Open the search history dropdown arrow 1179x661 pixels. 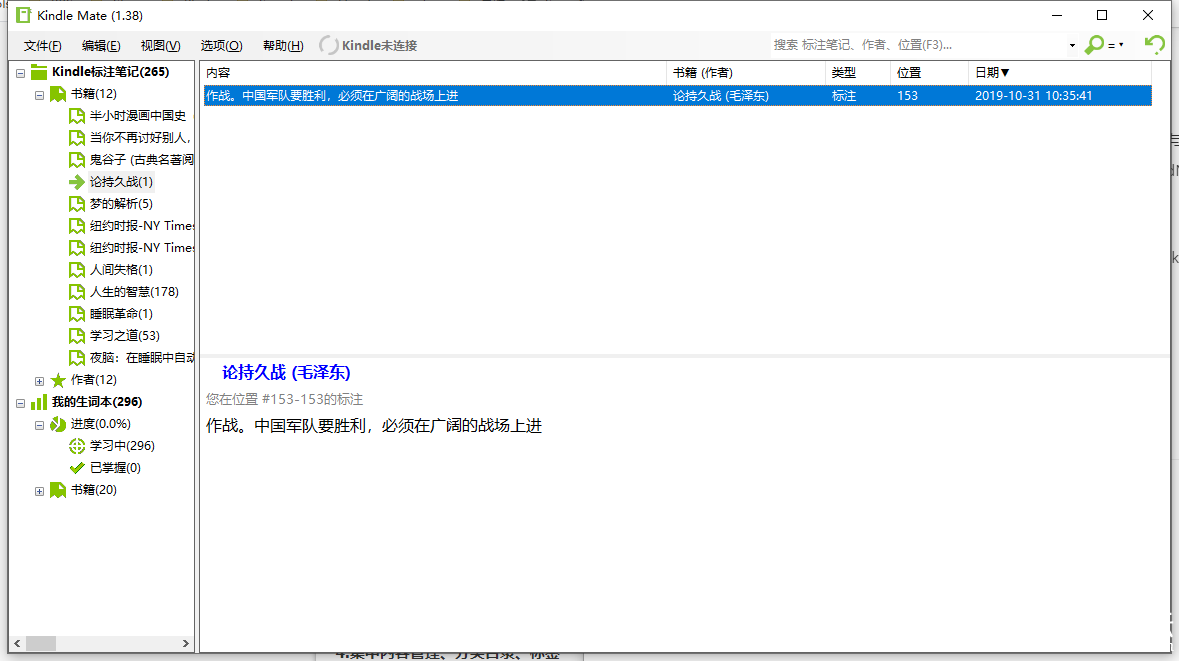(x=1072, y=46)
